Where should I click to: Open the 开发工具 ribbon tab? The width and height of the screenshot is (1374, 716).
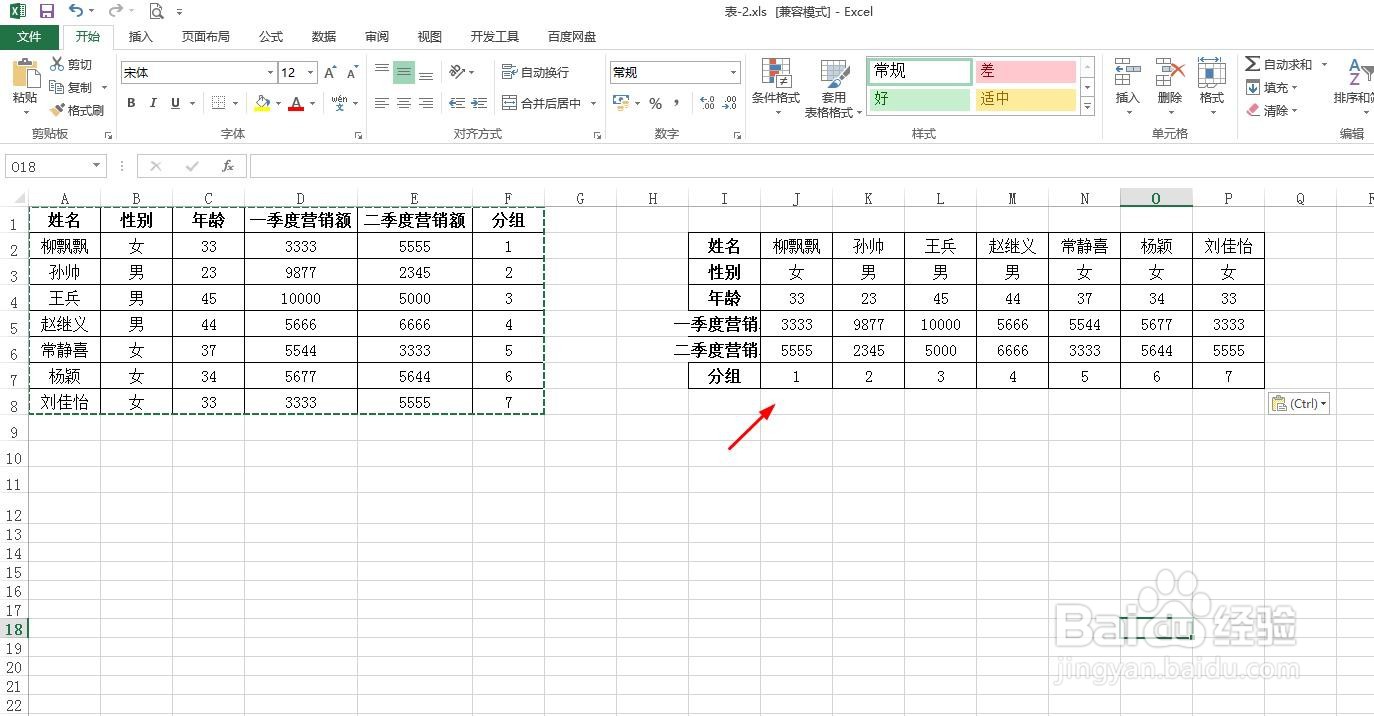point(493,36)
